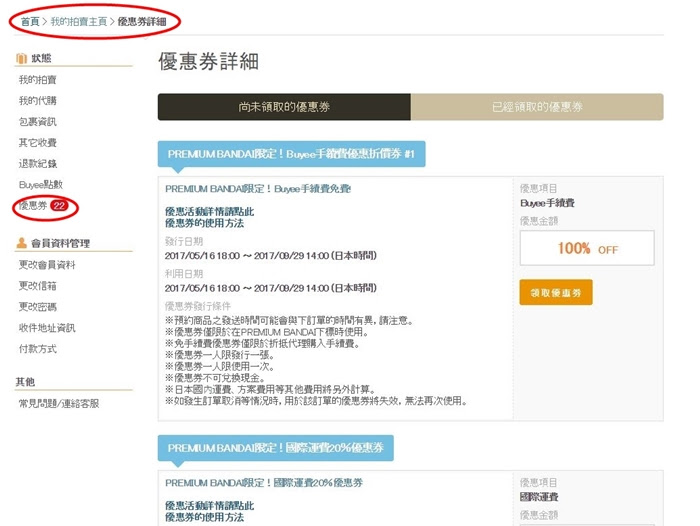
Task: Click the 首頁 breadcrumb link
Action: coord(30,21)
